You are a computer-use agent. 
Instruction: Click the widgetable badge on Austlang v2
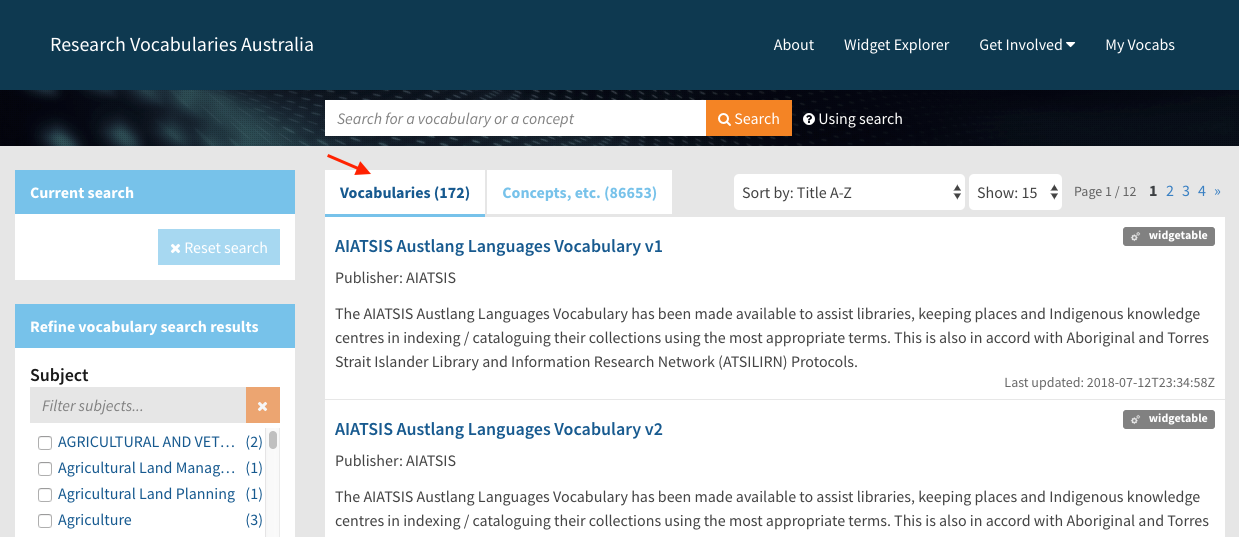[x=1168, y=419]
